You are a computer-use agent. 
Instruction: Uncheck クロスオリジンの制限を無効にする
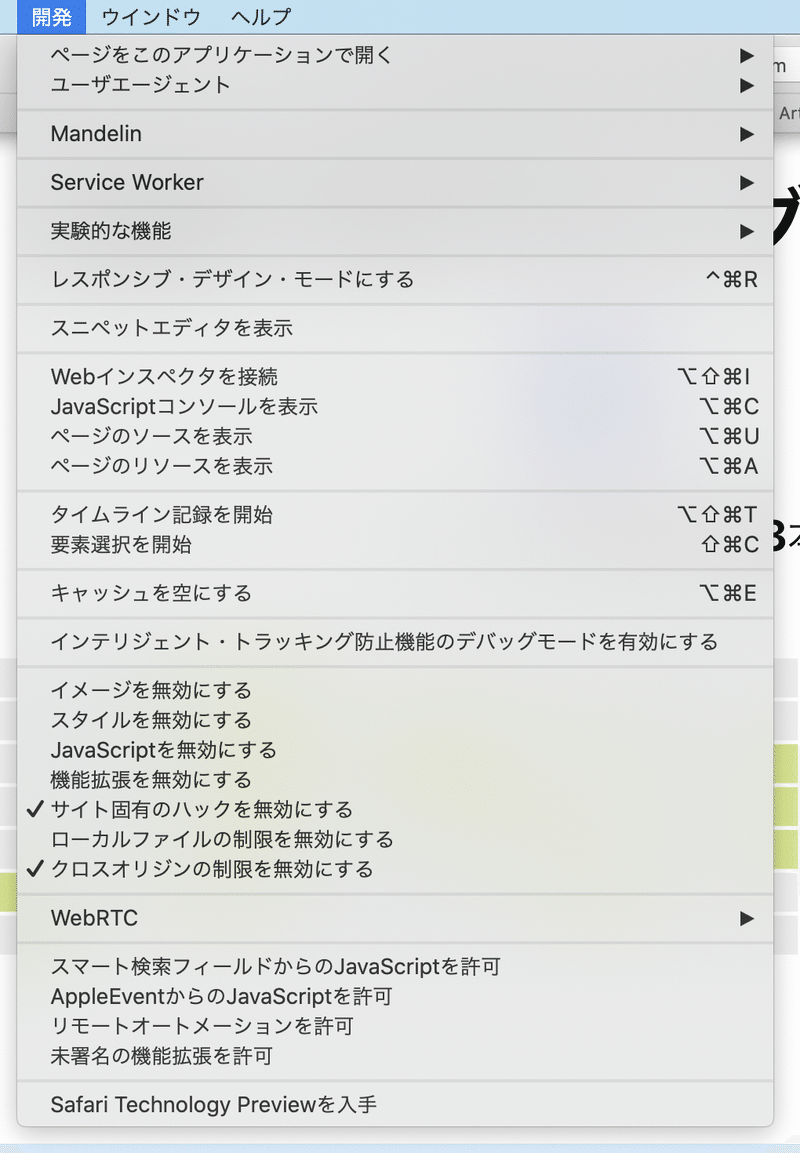[395, 869]
